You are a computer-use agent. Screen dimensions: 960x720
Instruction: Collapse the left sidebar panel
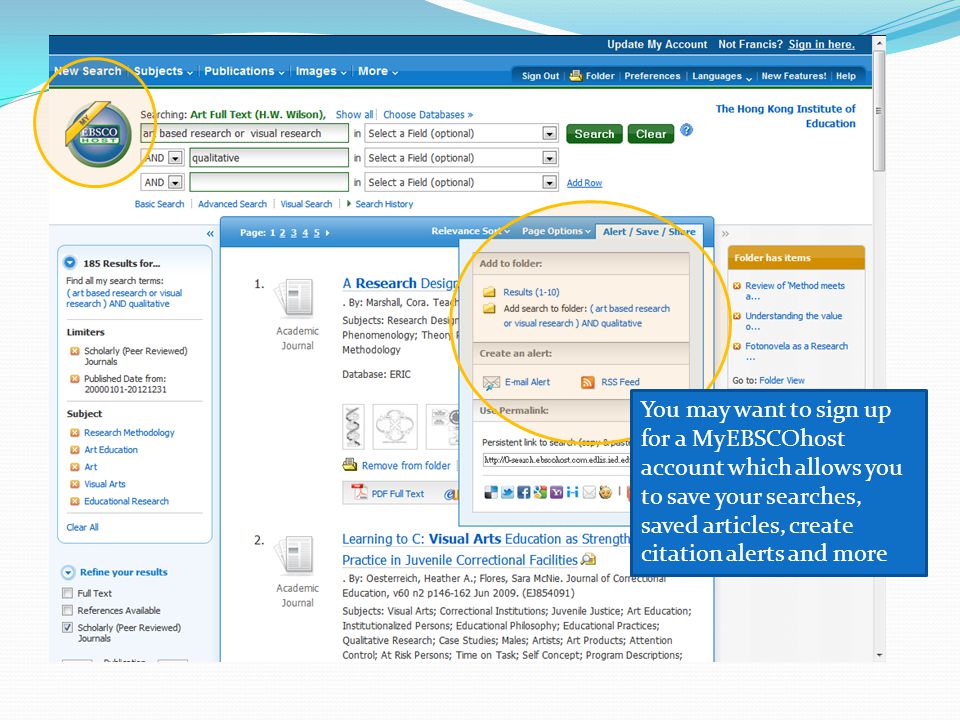[x=210, y=233]
